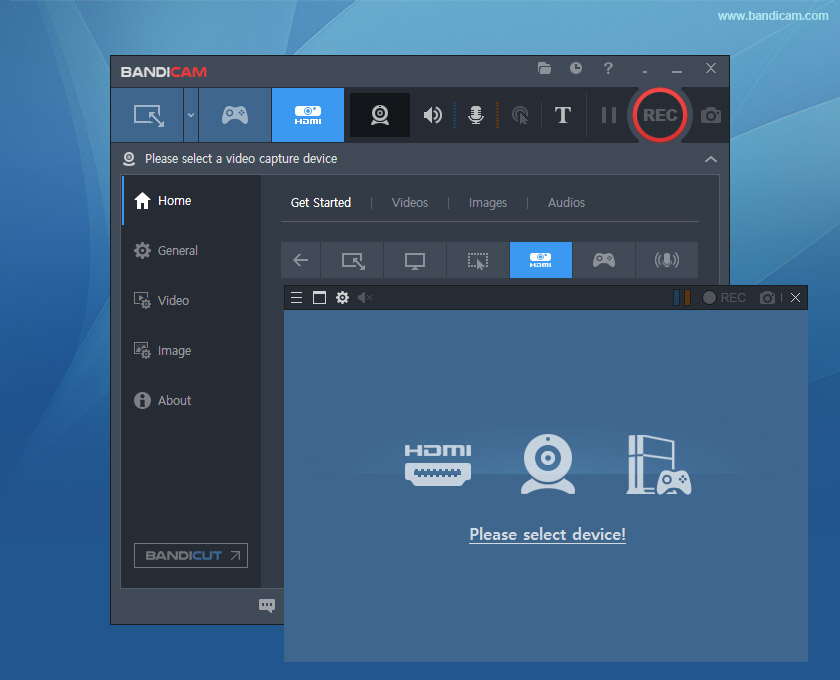This screenshot has width=840, height=680.
Task: Open the output folder icon
Action: [544, 69]
